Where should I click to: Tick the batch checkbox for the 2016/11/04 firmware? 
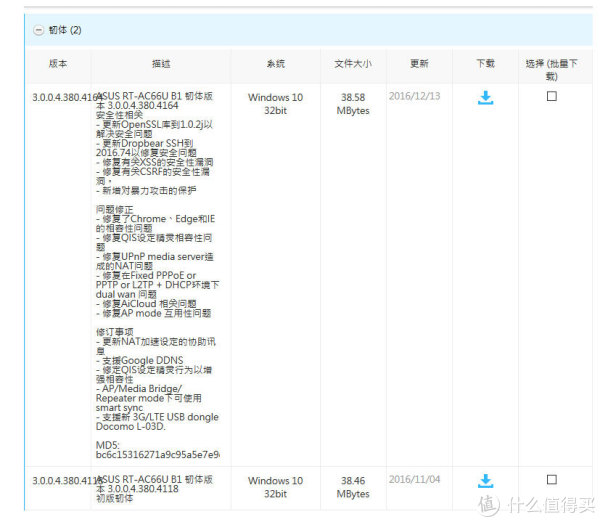click(551, 480)
